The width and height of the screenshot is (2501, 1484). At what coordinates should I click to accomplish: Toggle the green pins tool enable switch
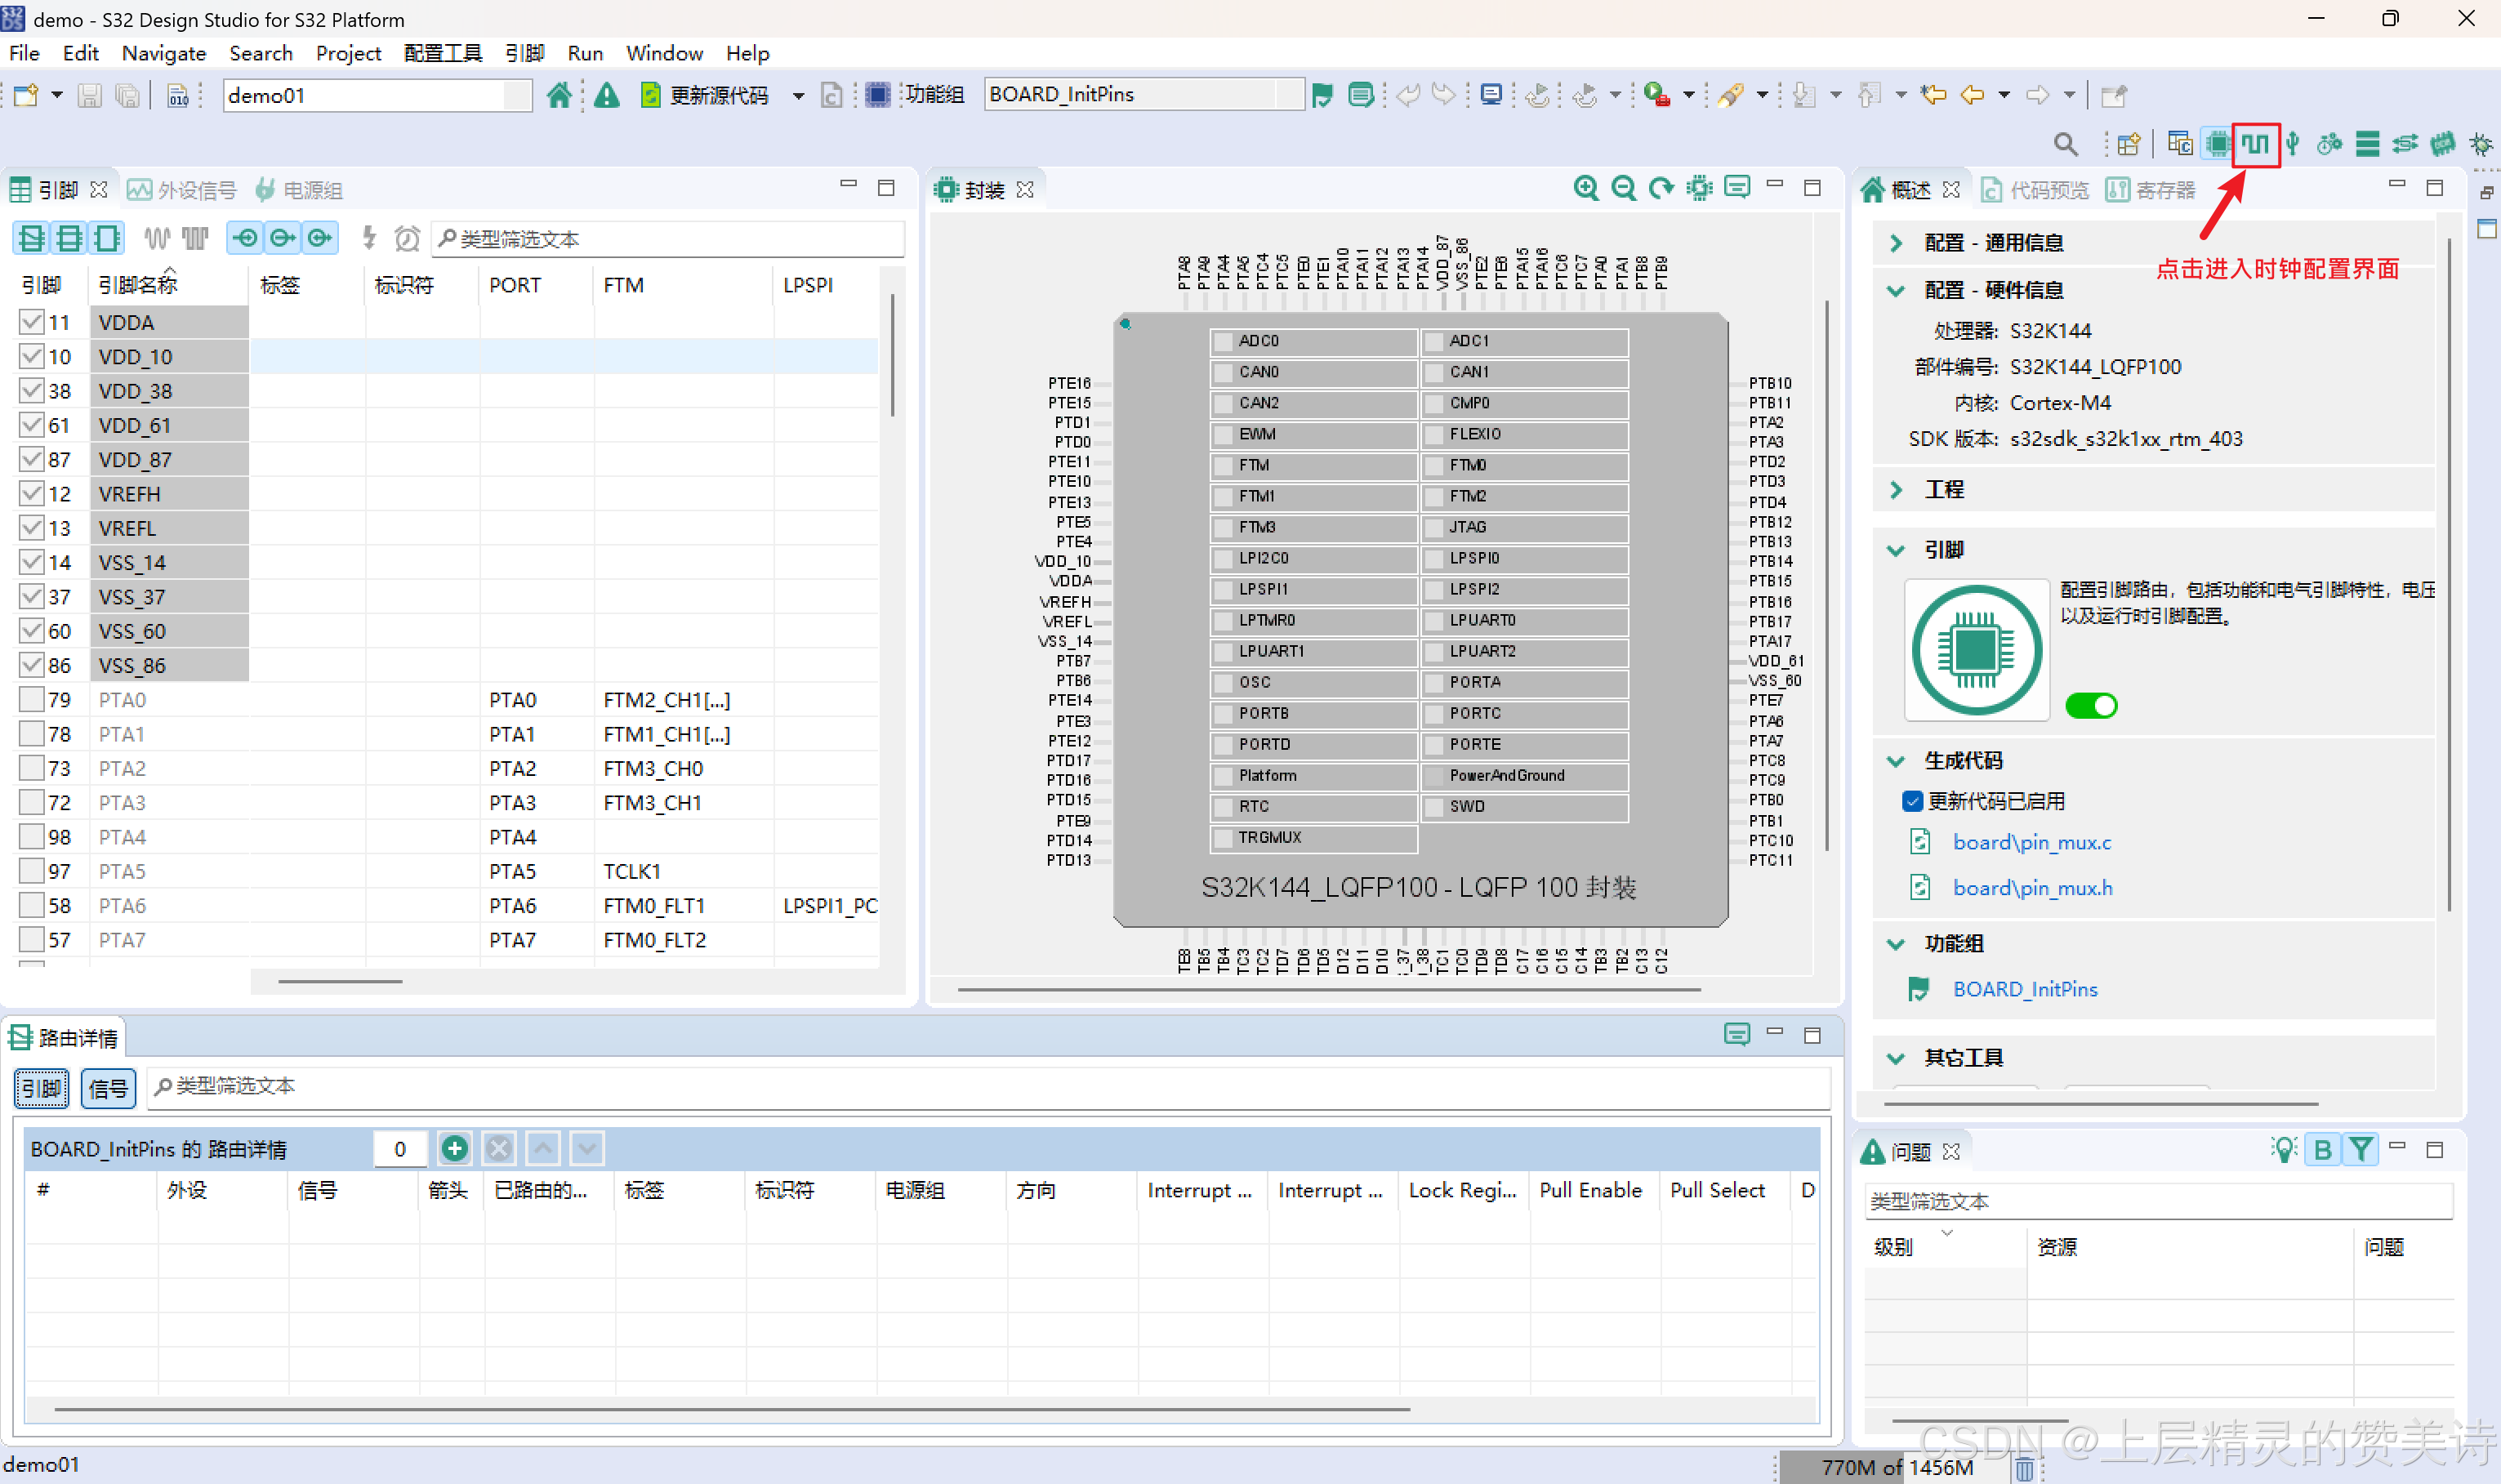tap(2090, 705)
